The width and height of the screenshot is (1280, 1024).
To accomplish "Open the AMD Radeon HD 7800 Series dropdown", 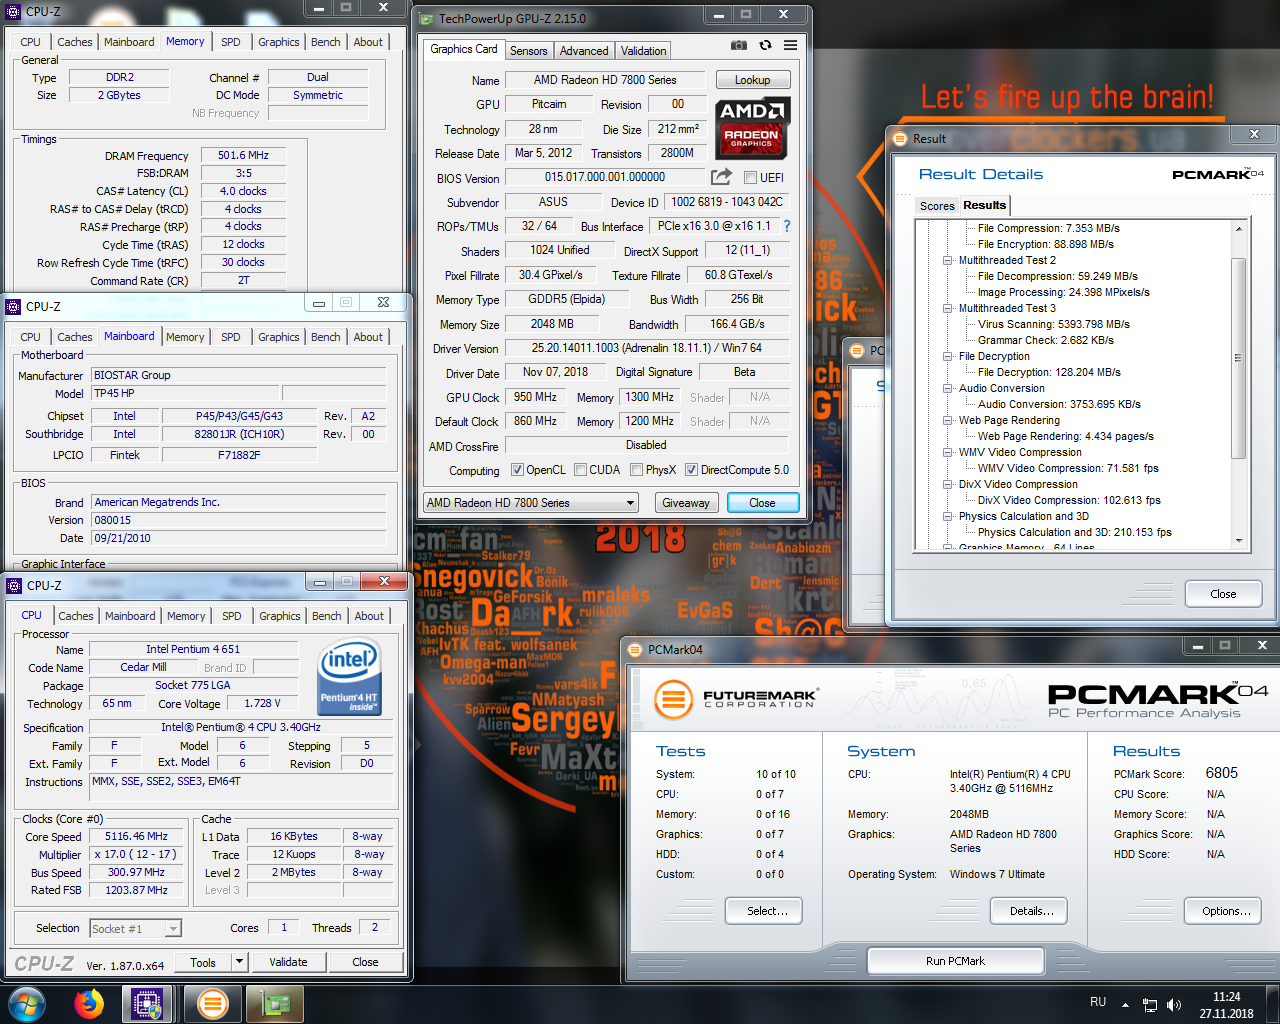I will point(531,503).
